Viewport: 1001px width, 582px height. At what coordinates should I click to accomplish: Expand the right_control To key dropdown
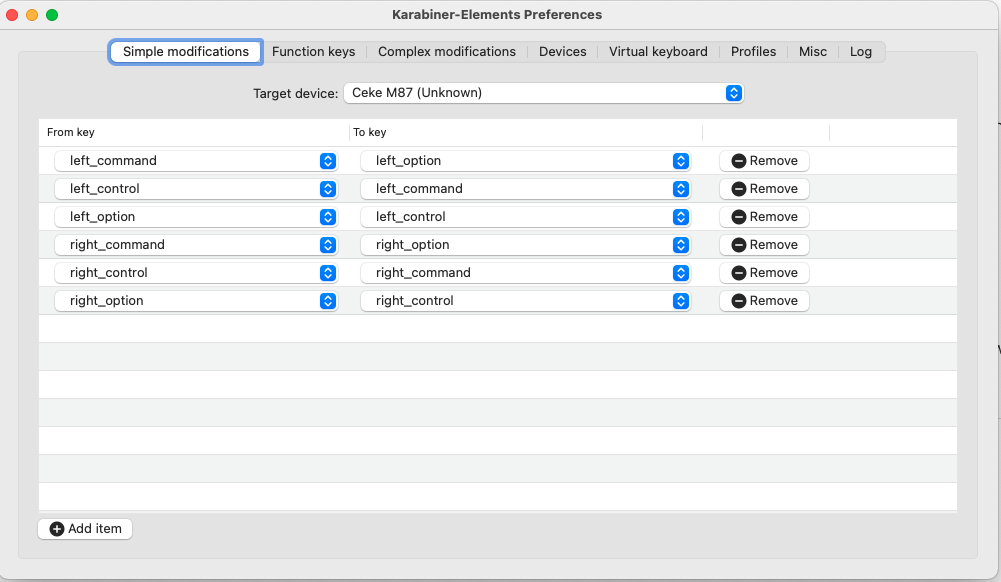[525, 301]
